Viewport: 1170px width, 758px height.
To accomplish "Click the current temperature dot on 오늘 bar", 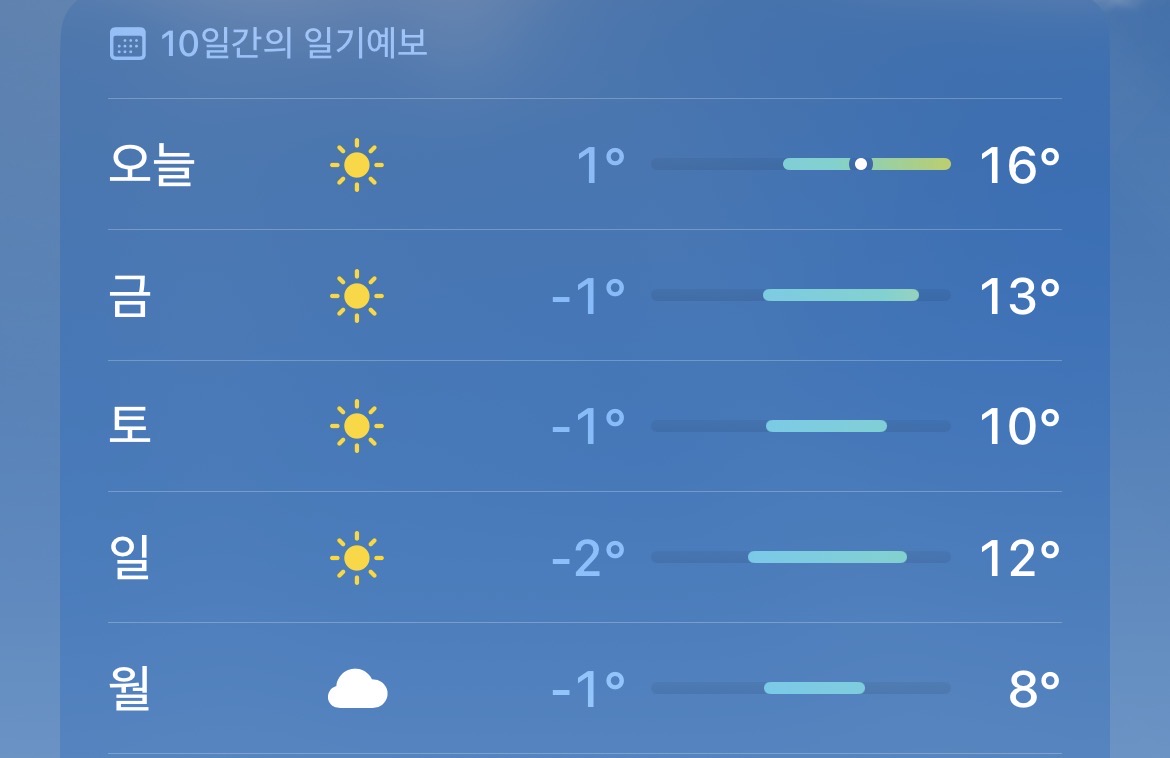I will pos(860,164).
